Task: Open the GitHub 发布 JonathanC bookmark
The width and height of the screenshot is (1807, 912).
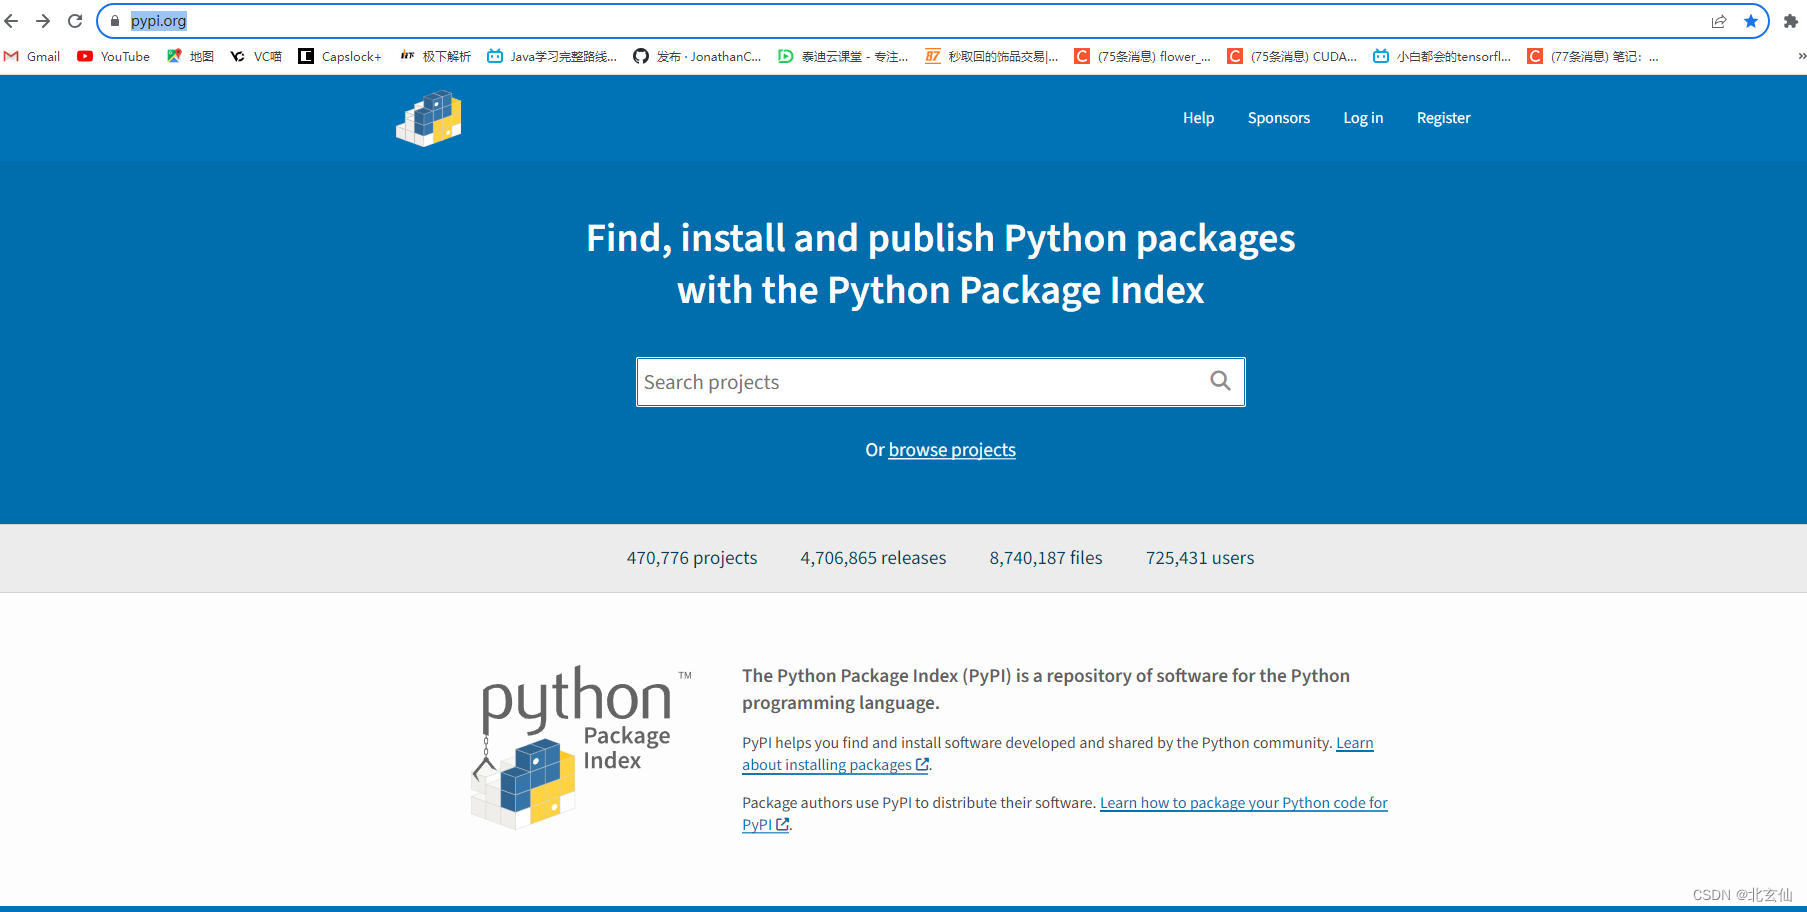Action: (x=697, y=56)
